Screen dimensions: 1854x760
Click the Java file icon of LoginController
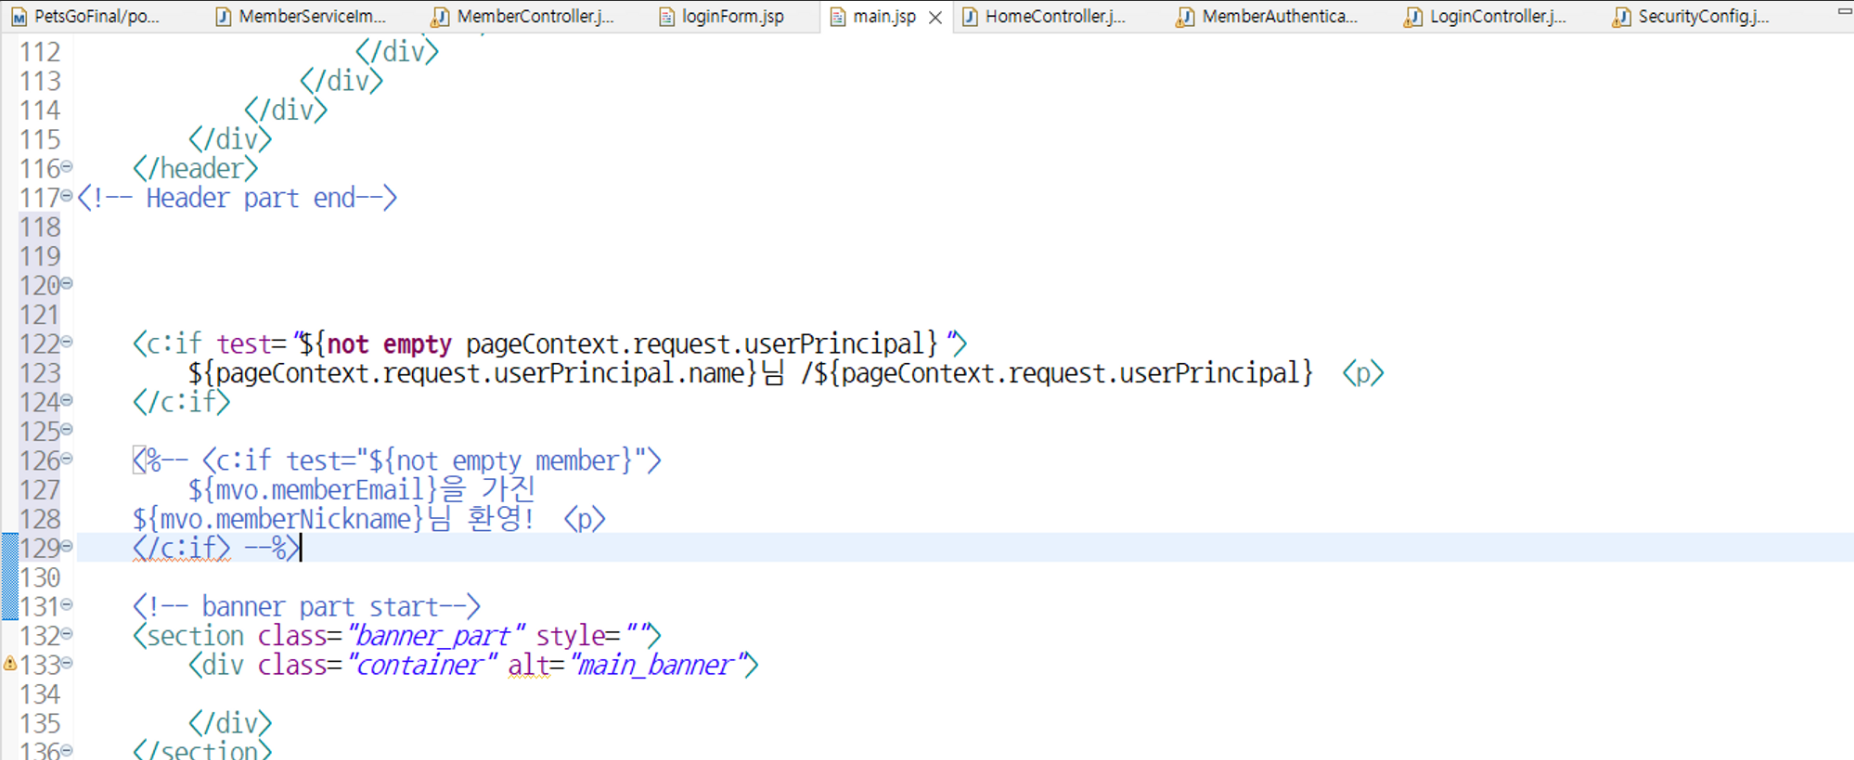1413,17
